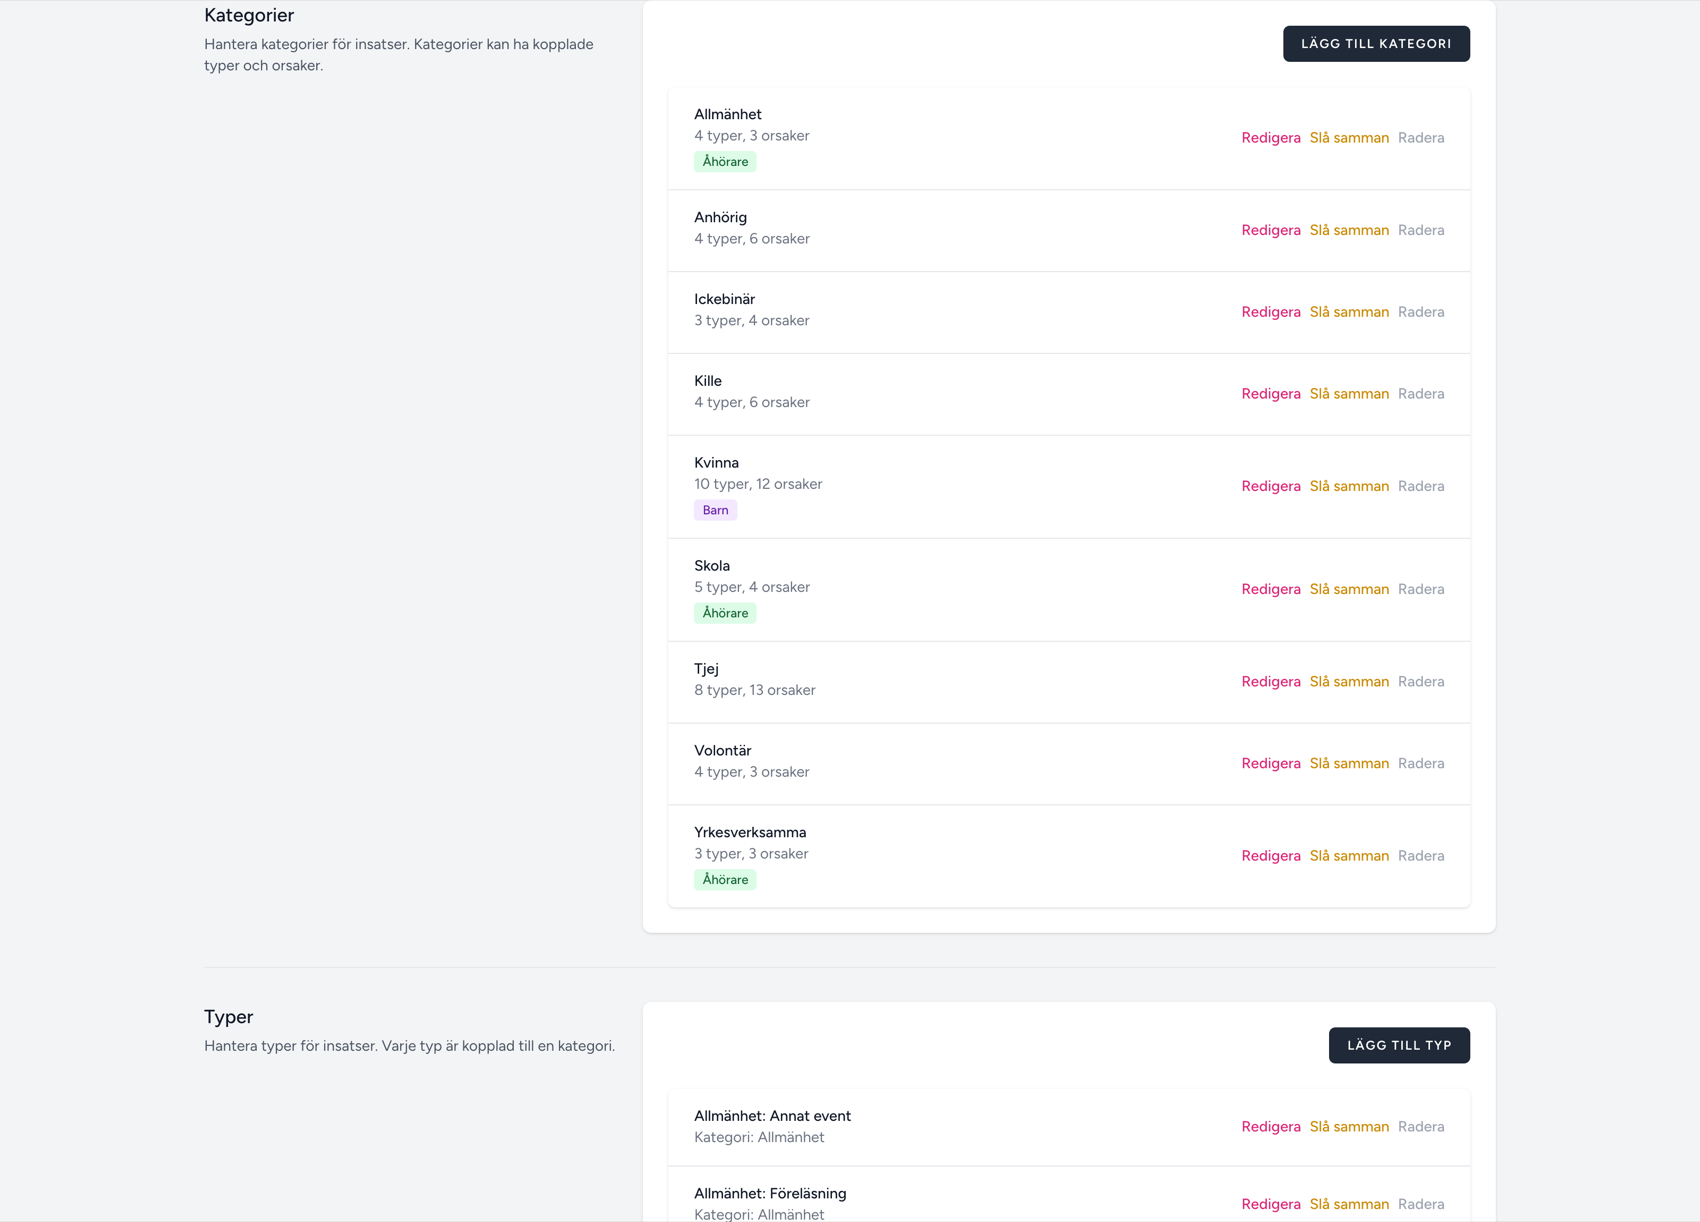Delete the Kvinna category
Image resolution: width=1700 pixels, height=1222 pixels.
[x=1421, y=486]
